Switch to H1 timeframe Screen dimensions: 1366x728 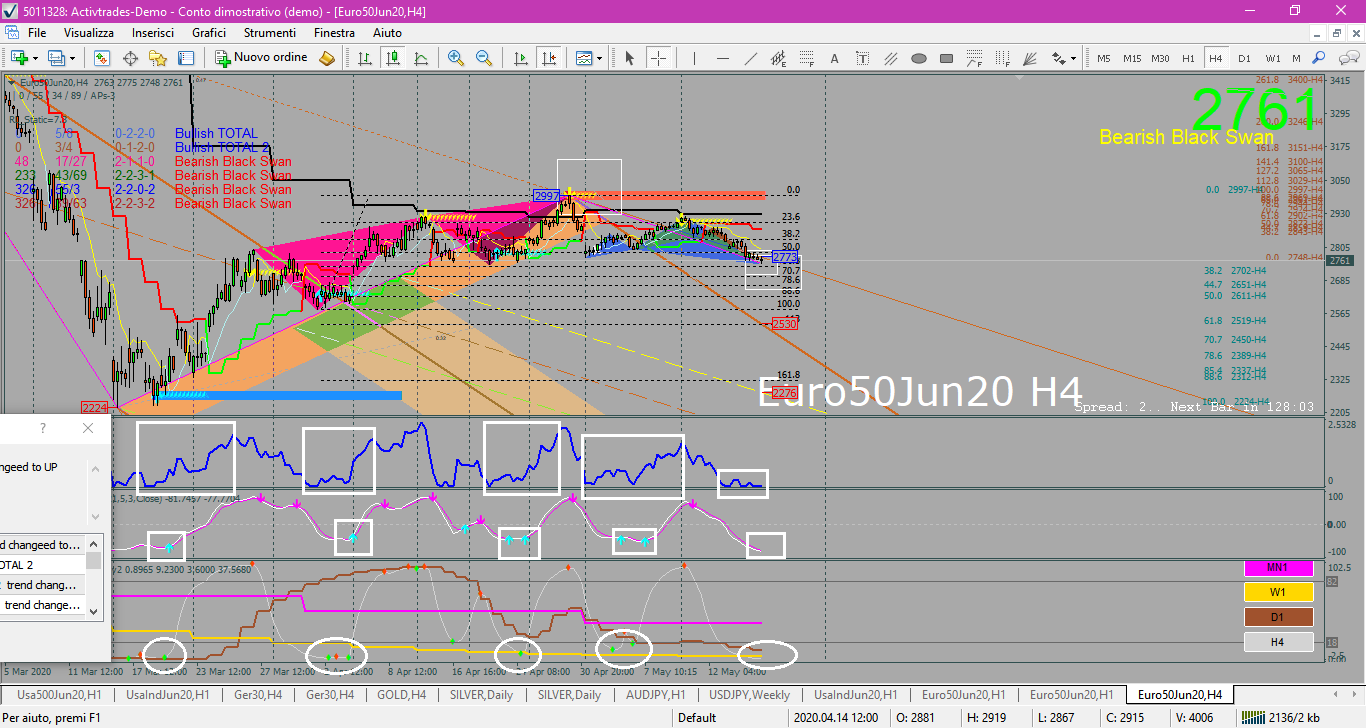point(1188,58)
